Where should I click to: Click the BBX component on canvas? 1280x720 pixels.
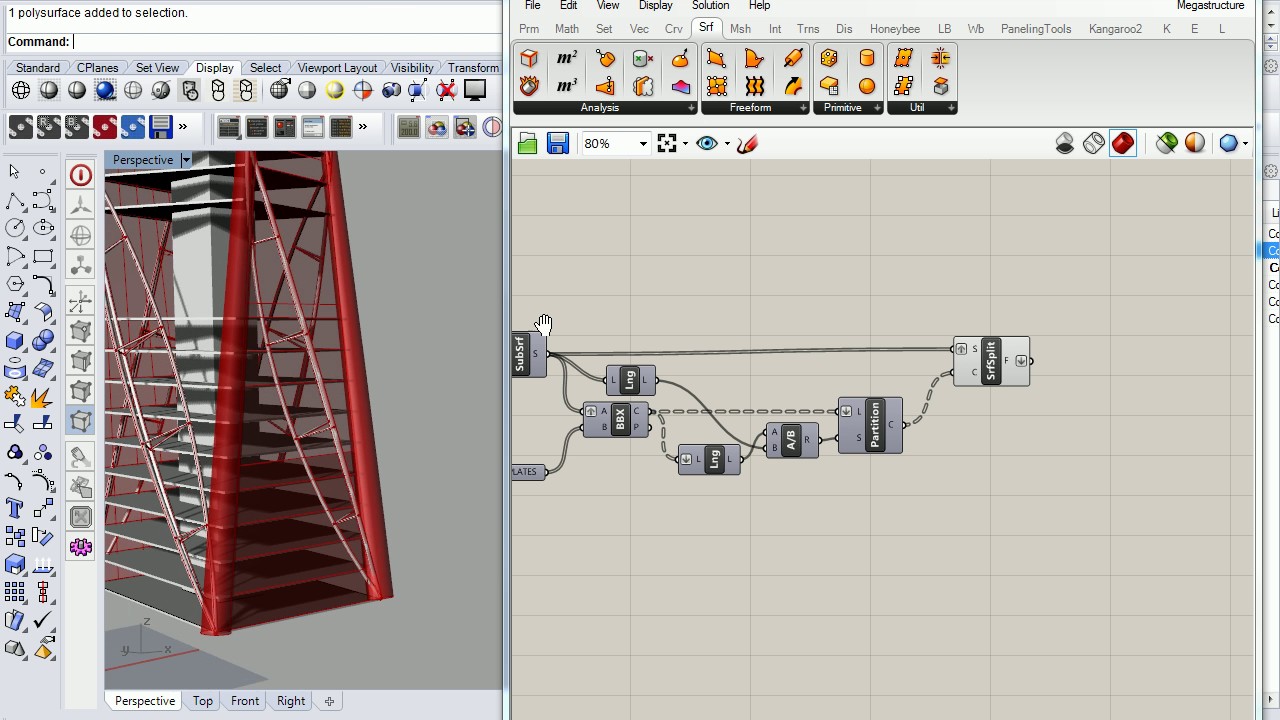(617, 420)
